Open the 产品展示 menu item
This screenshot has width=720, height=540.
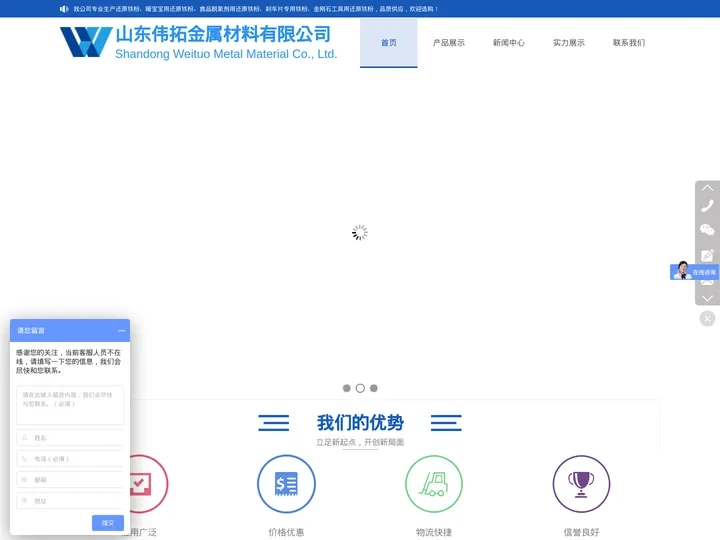click(449, 43)
